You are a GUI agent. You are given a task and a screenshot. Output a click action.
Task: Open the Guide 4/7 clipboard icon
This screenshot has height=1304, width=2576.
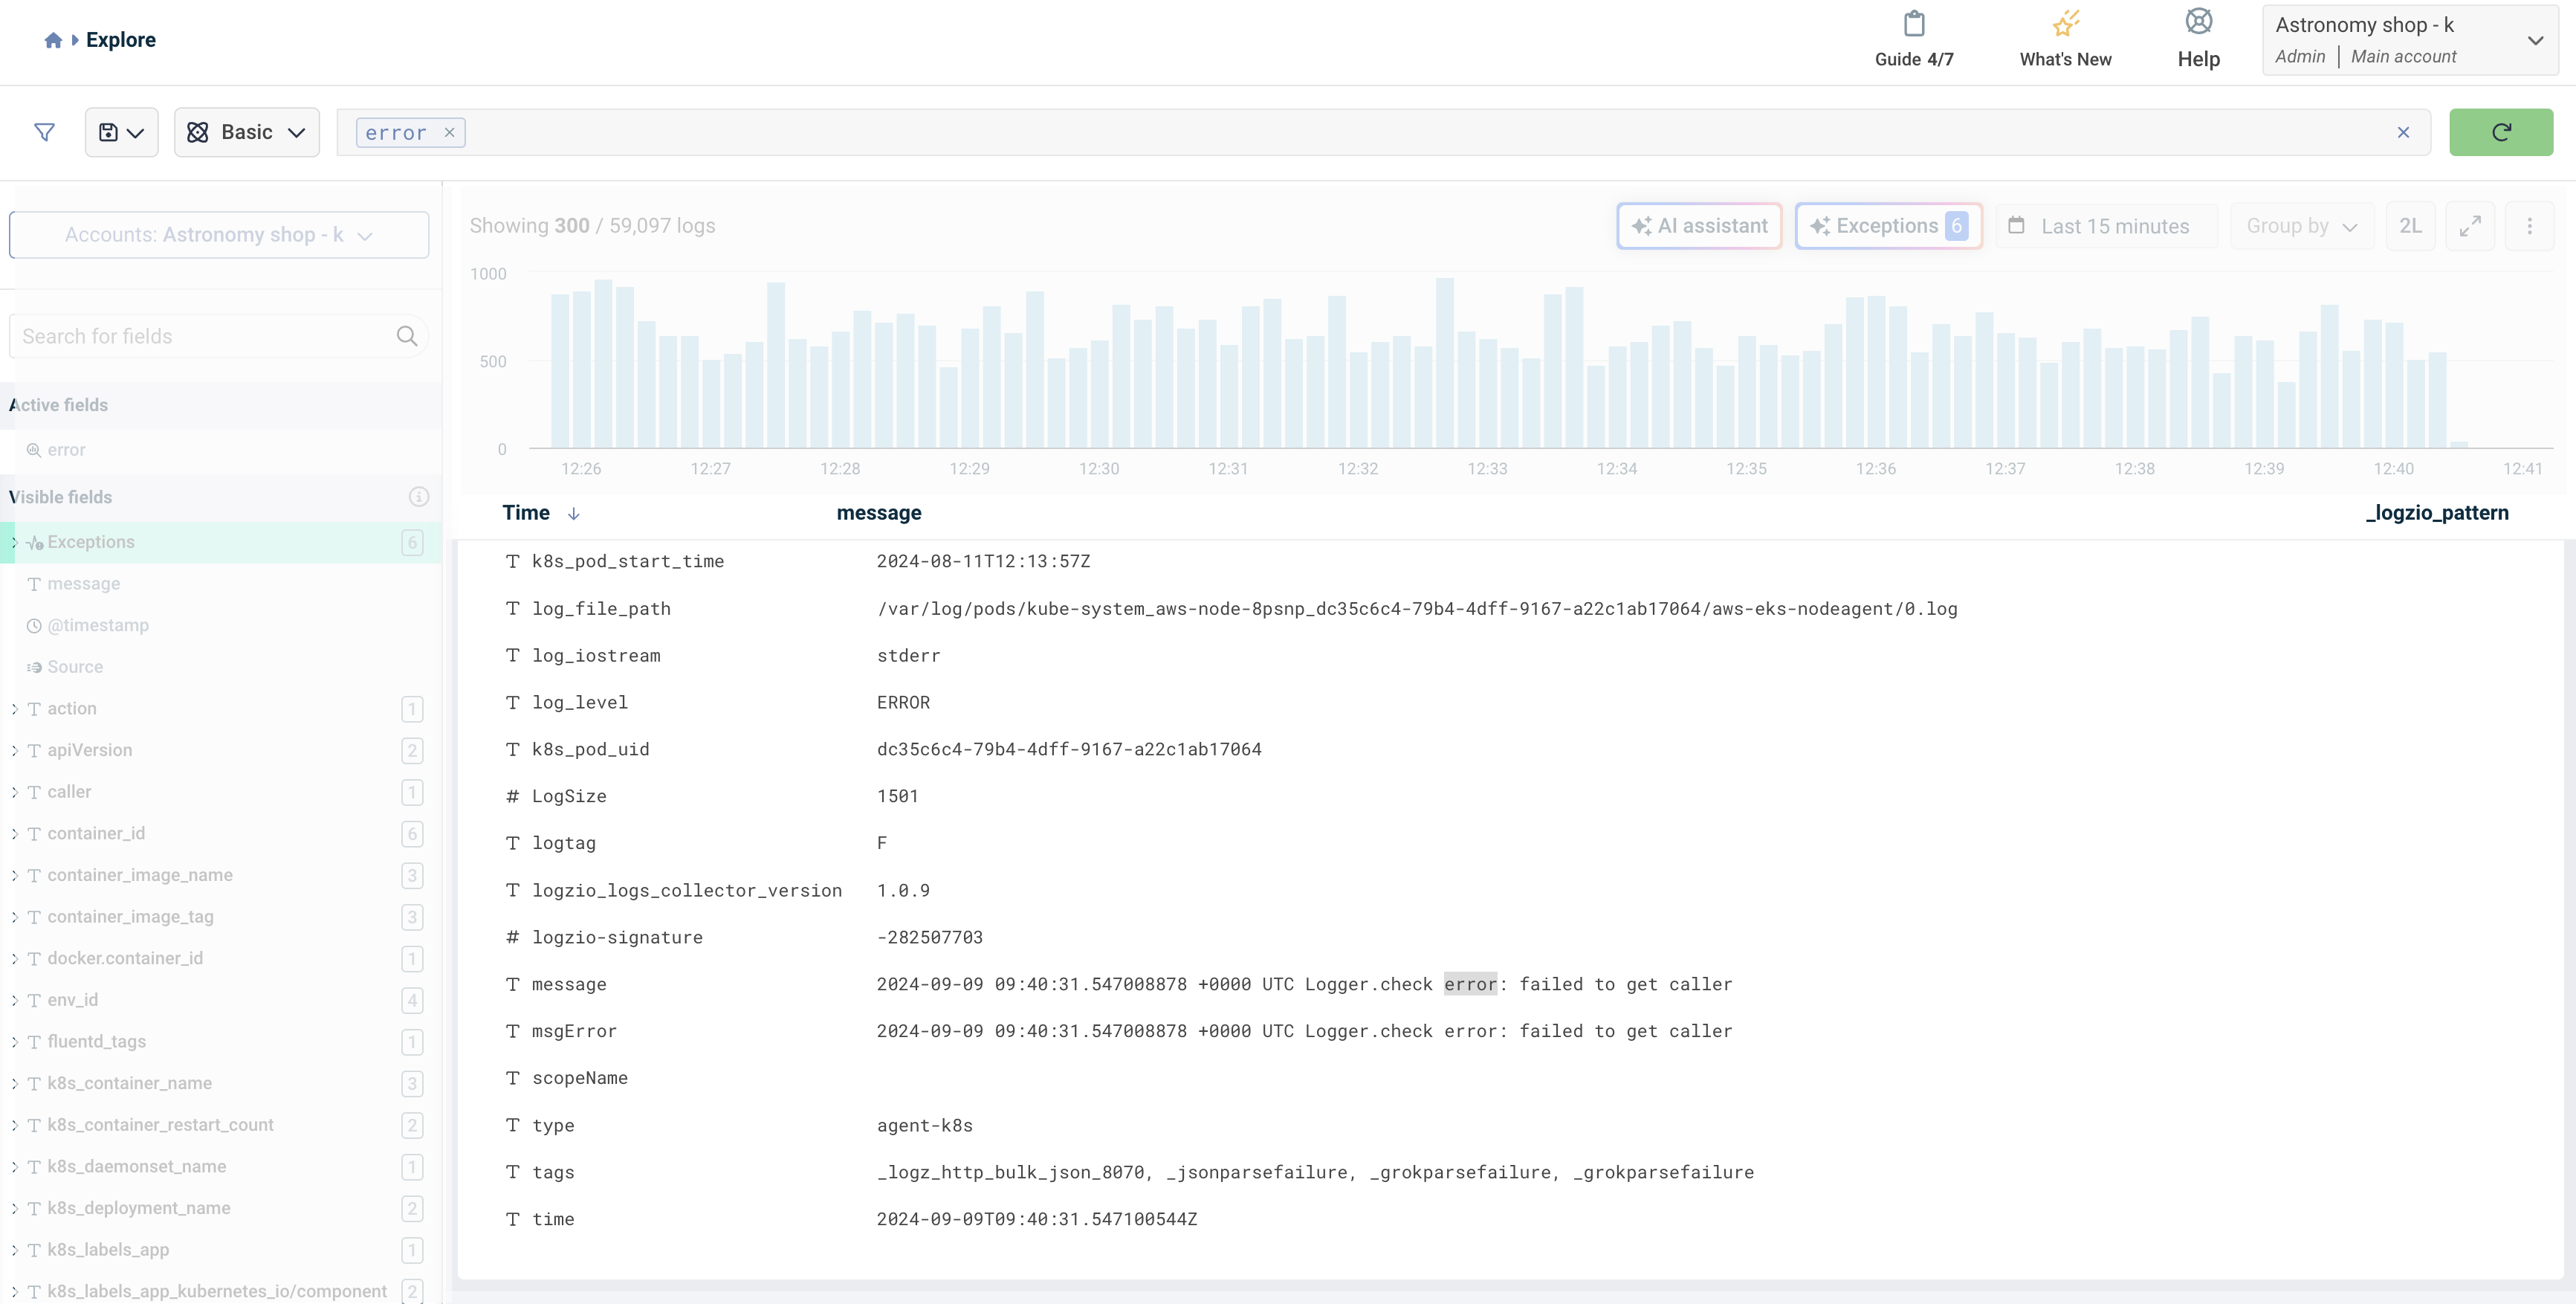[1914, 23]
